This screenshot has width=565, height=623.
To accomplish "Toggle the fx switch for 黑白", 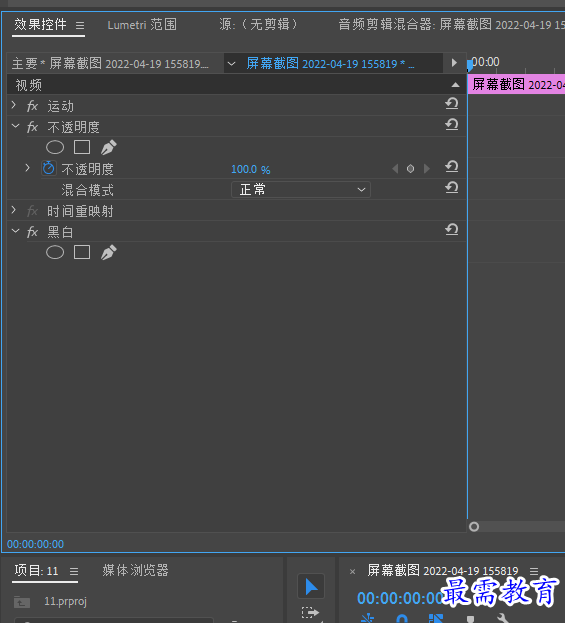I will pos(32,232).
